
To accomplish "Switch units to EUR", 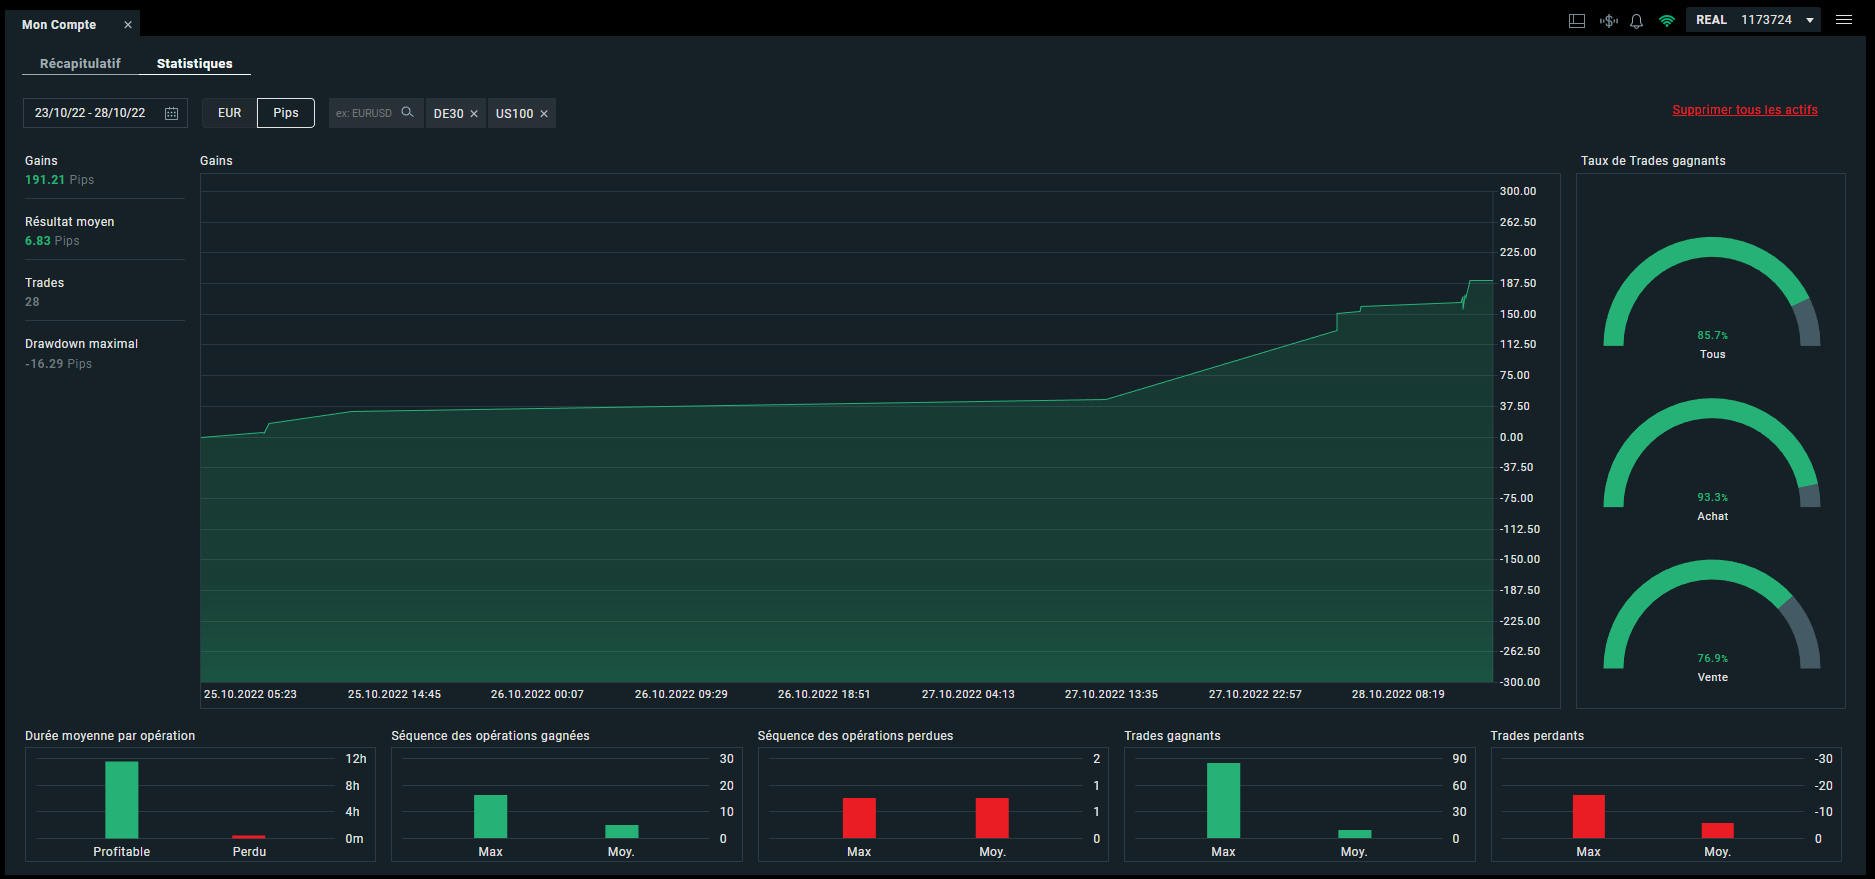I will pyautogui.click(x=230, y=113).
